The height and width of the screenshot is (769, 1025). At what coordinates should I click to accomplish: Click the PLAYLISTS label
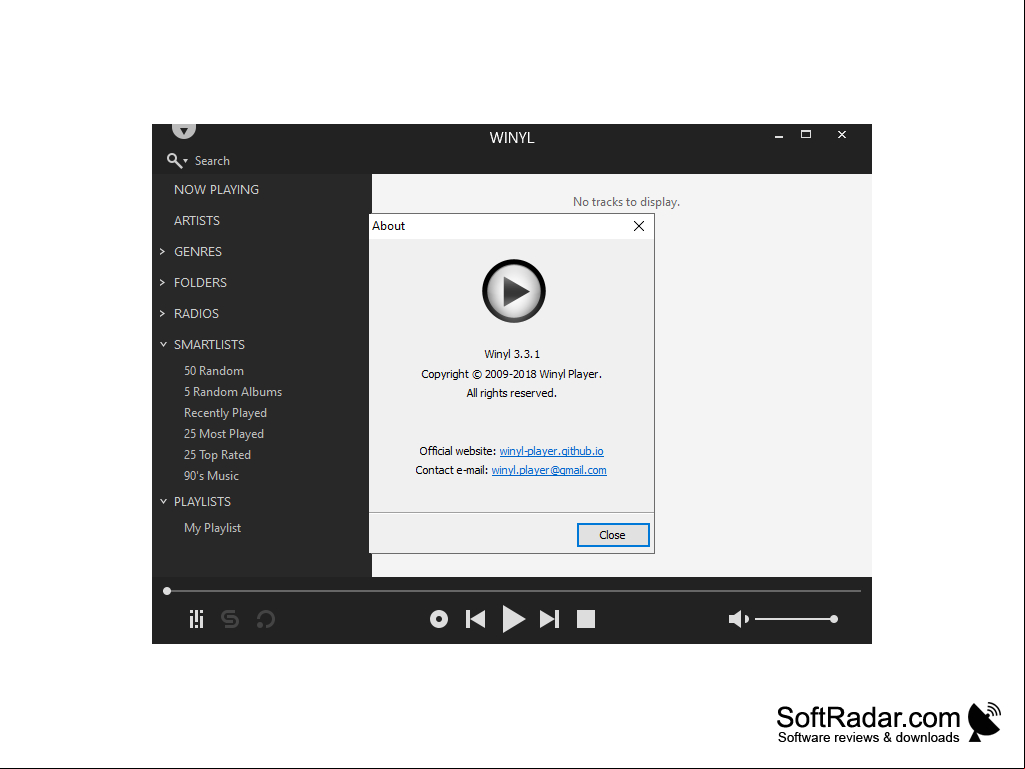click(x=202, y=502)
